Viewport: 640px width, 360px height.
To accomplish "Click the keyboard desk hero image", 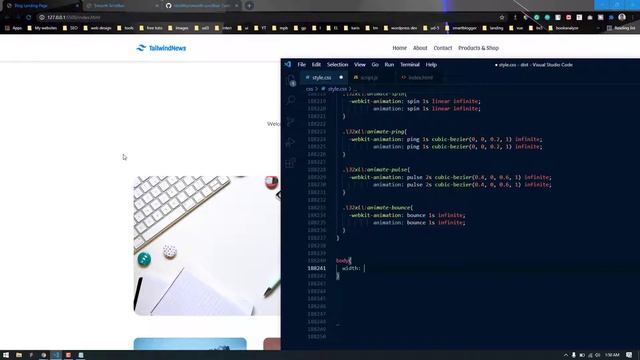I will [x=207, y=246].
